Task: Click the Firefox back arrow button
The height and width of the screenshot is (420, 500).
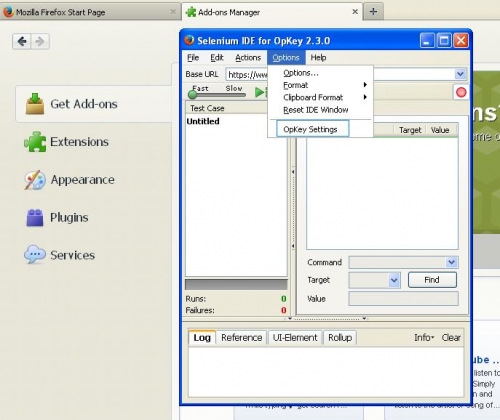Action: pos(22,41)
